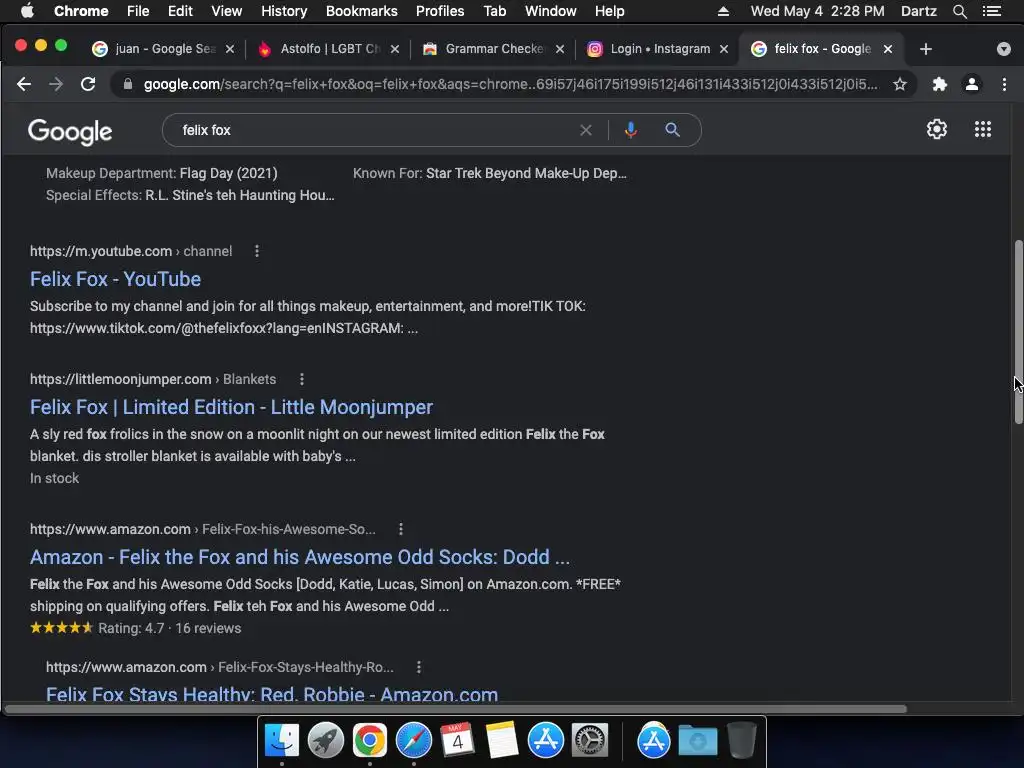Viewport: 1024px width, 768px height.
Task: Open Finder from the Dock
Action: 281,740
